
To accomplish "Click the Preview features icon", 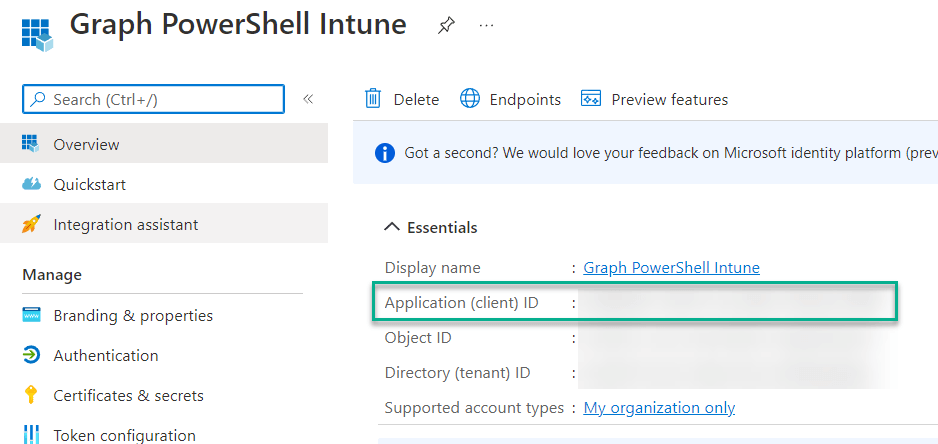I will point(590,99).
